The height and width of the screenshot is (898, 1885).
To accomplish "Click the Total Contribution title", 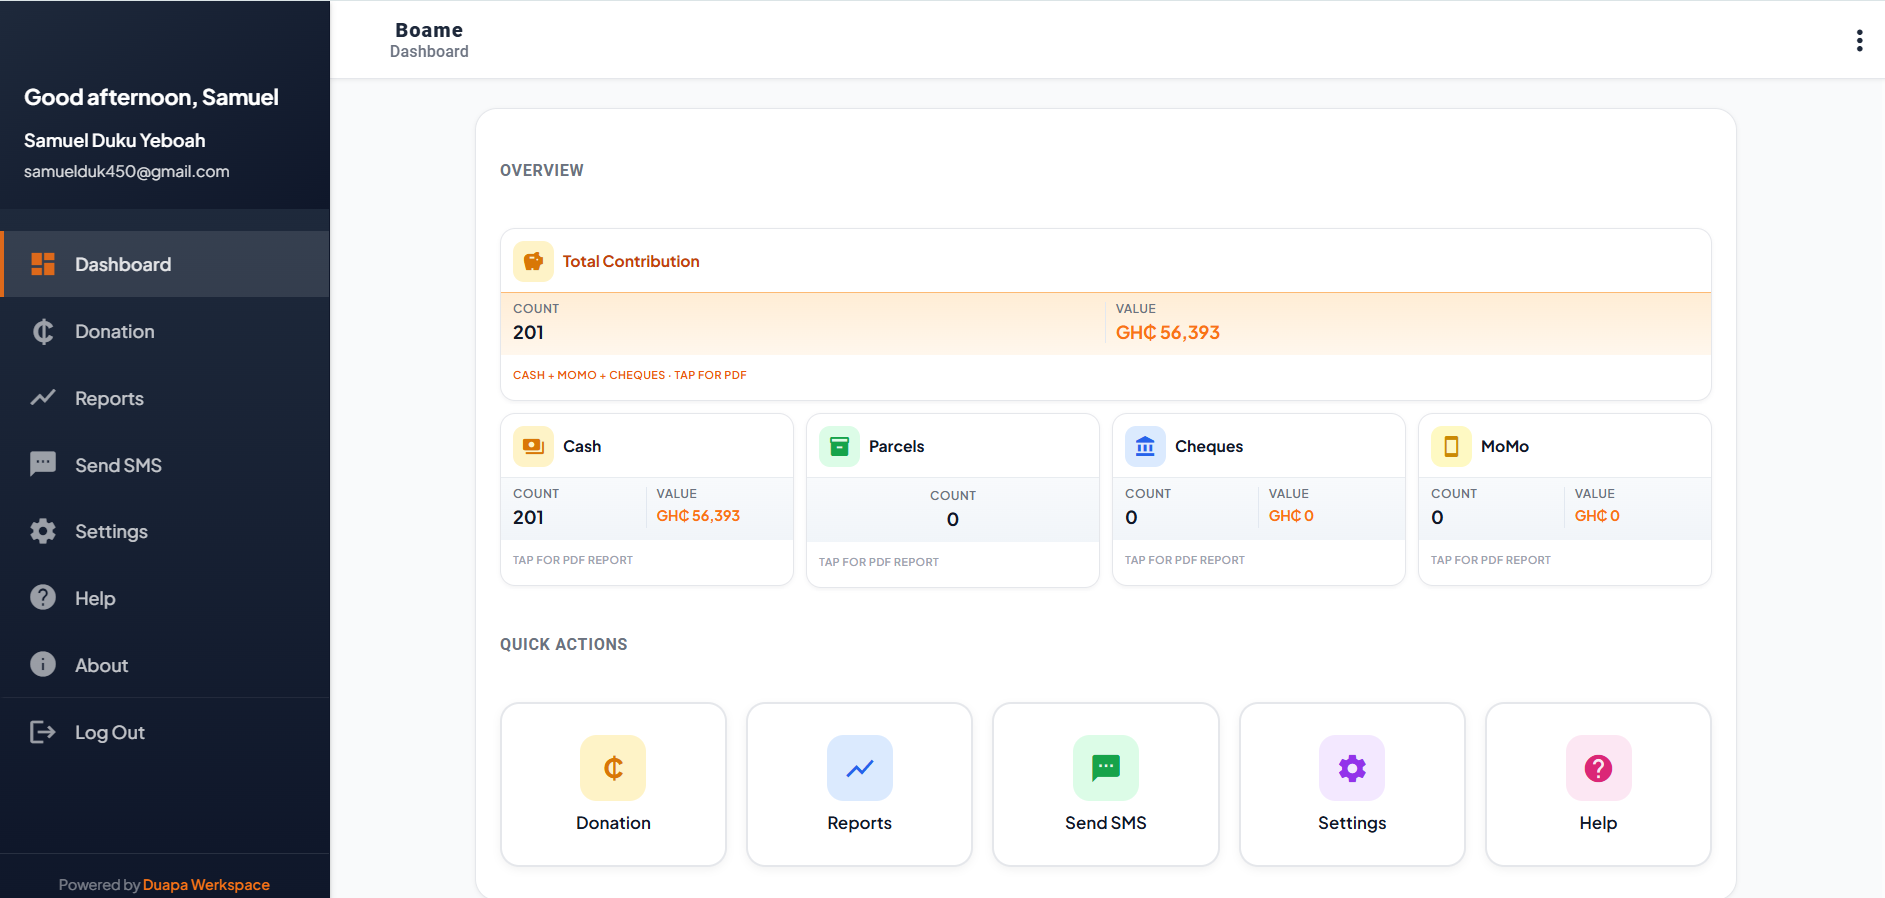I will (631, 261).
